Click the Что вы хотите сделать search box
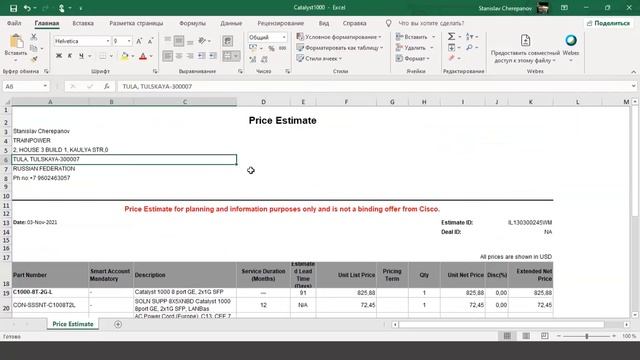This screenshot has width=640, height=360. coord(431,23)
